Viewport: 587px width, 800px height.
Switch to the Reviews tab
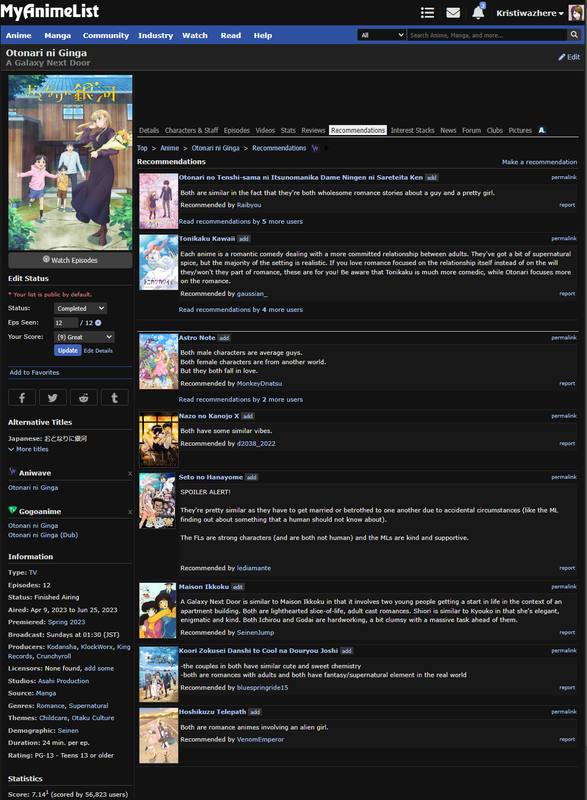coord(313,130)
